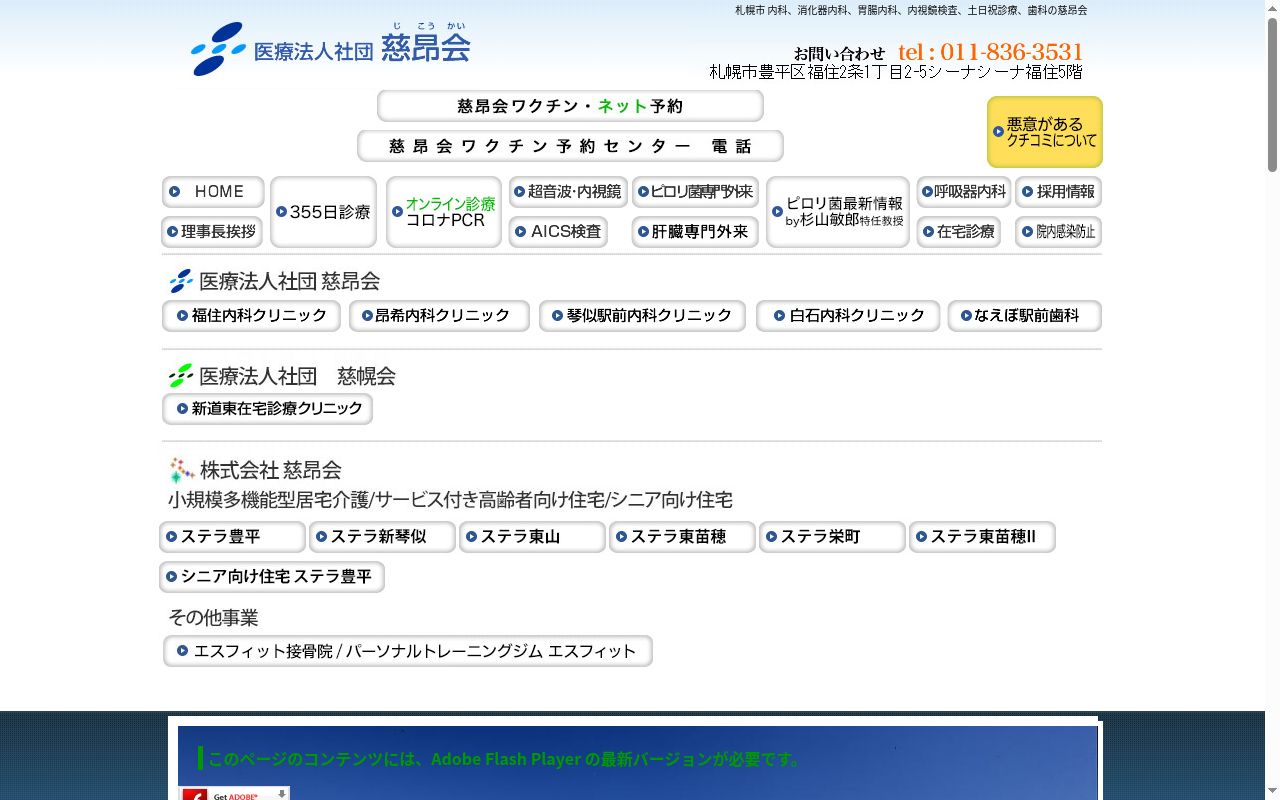1280x800 pixels.
Task: Visit 福住内科クリニック link
Action: pos(251,316)
